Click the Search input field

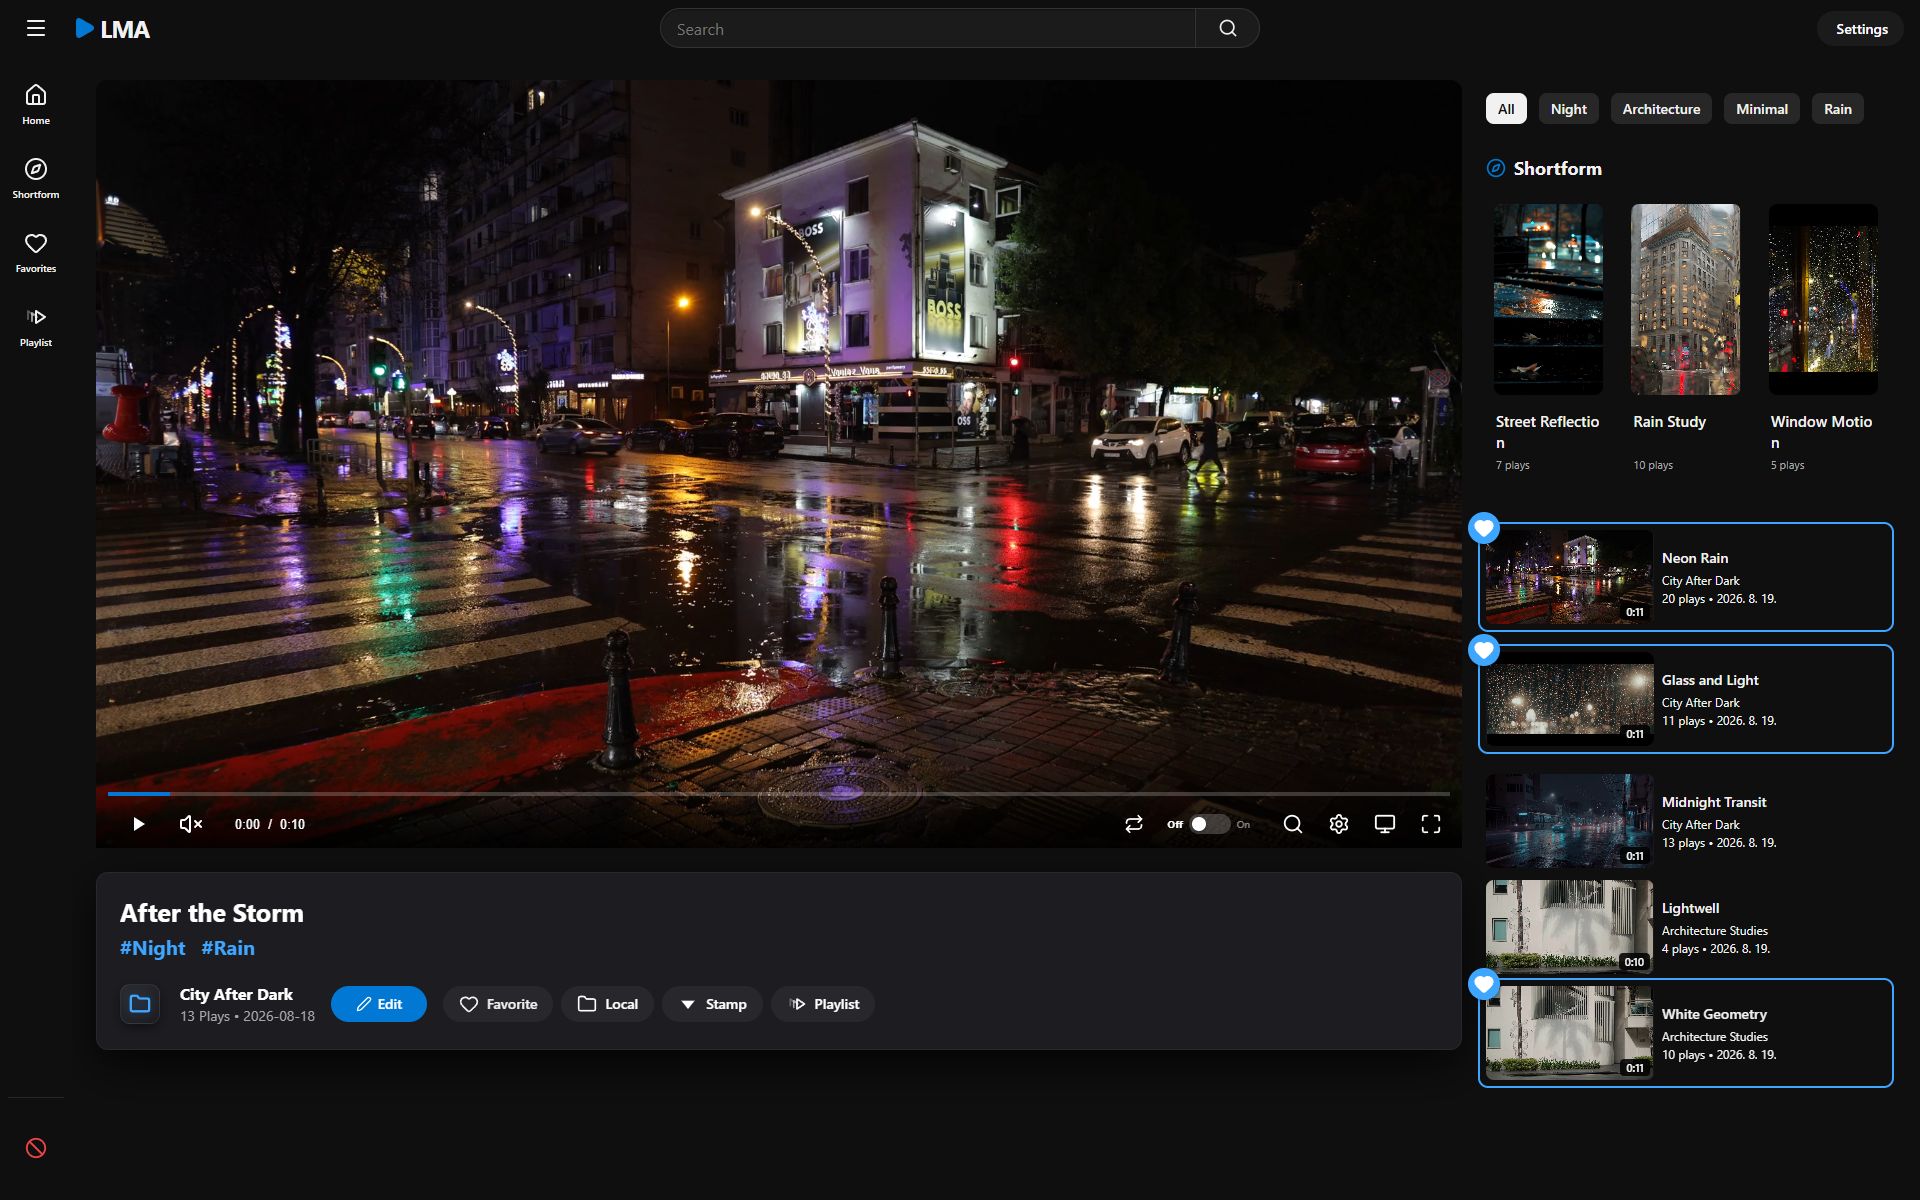click(x=927, y=29)
